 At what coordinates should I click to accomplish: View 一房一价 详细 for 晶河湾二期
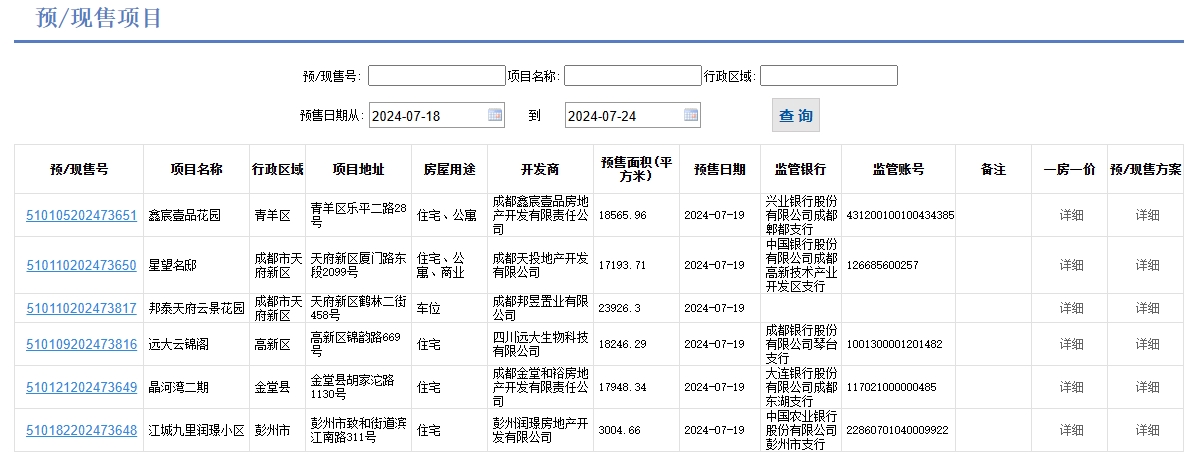pyautogui.click(x=1071, y=388)
